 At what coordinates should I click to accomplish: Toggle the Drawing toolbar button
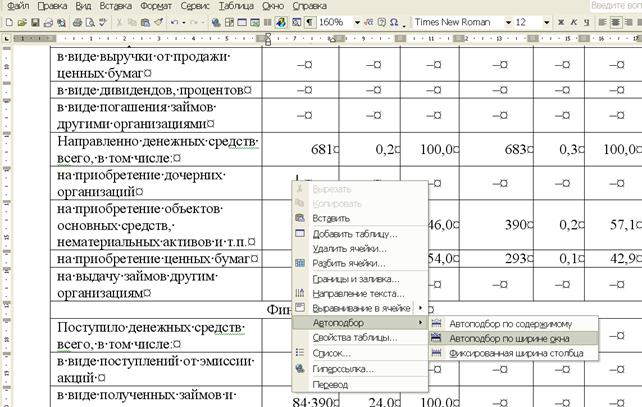pyautogui.click(x=281, y=23)
